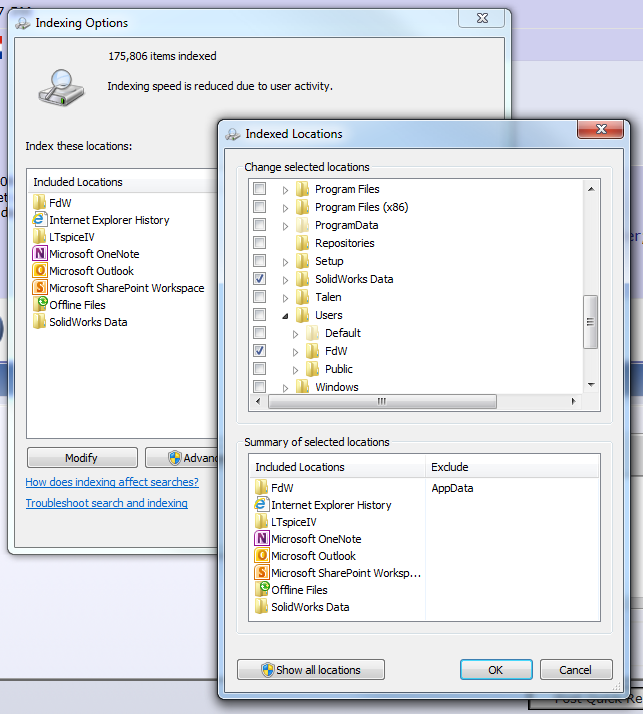Image resolution: width=643 pixels, height=714 pixels.
Task: Click the SharePoint Workspace icon in summary list
Action: tap(261, 572)
